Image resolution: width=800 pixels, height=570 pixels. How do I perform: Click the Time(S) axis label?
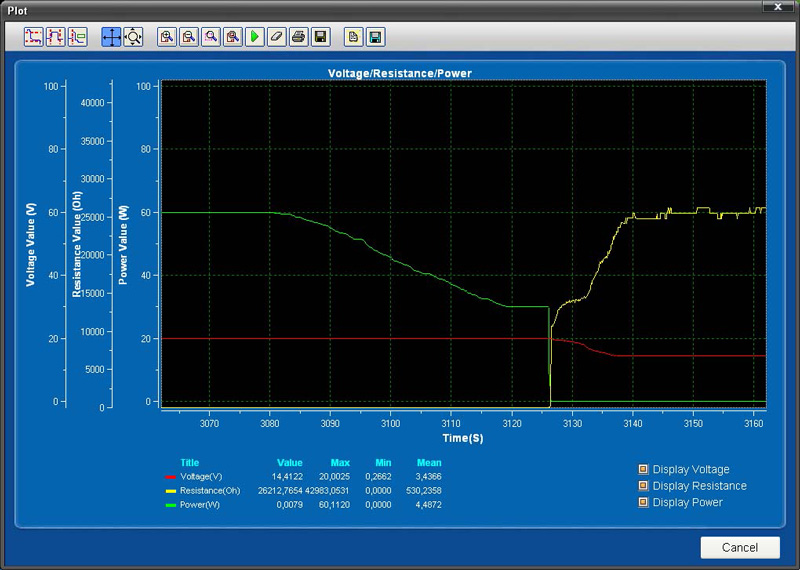coord(463,438)
